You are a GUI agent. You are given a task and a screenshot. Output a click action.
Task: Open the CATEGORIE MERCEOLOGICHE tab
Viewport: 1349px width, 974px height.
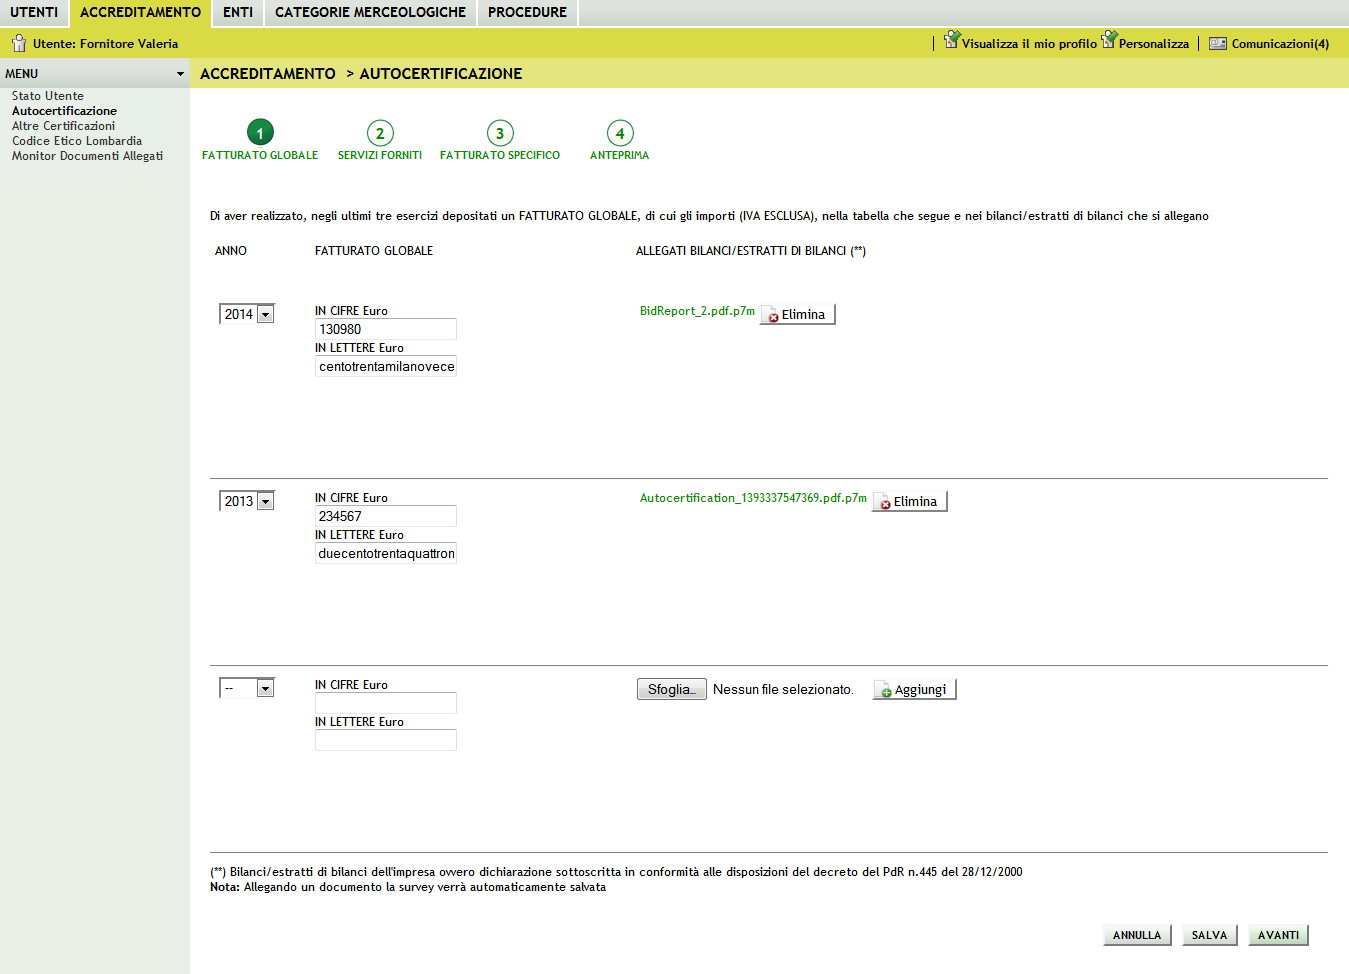pos(370,12)
